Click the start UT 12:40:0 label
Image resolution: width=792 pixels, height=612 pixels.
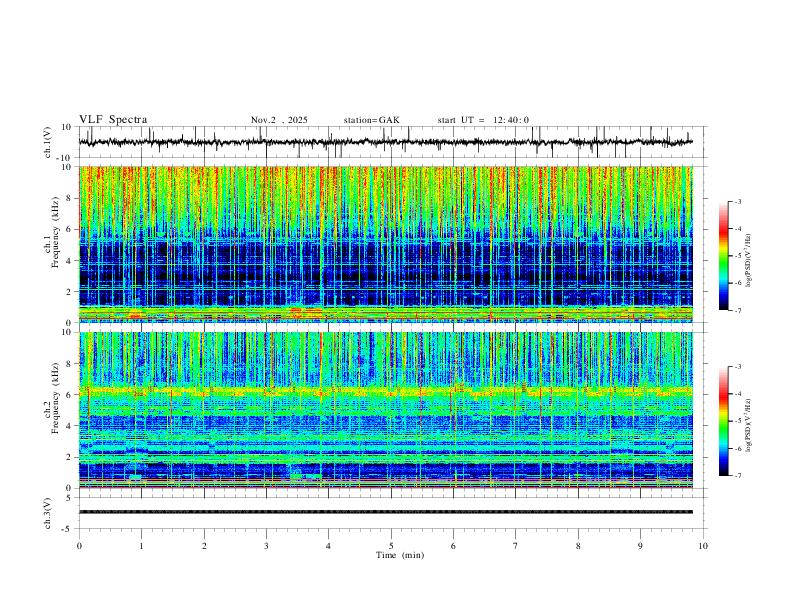pyautogui.click(x=483, y=120)
